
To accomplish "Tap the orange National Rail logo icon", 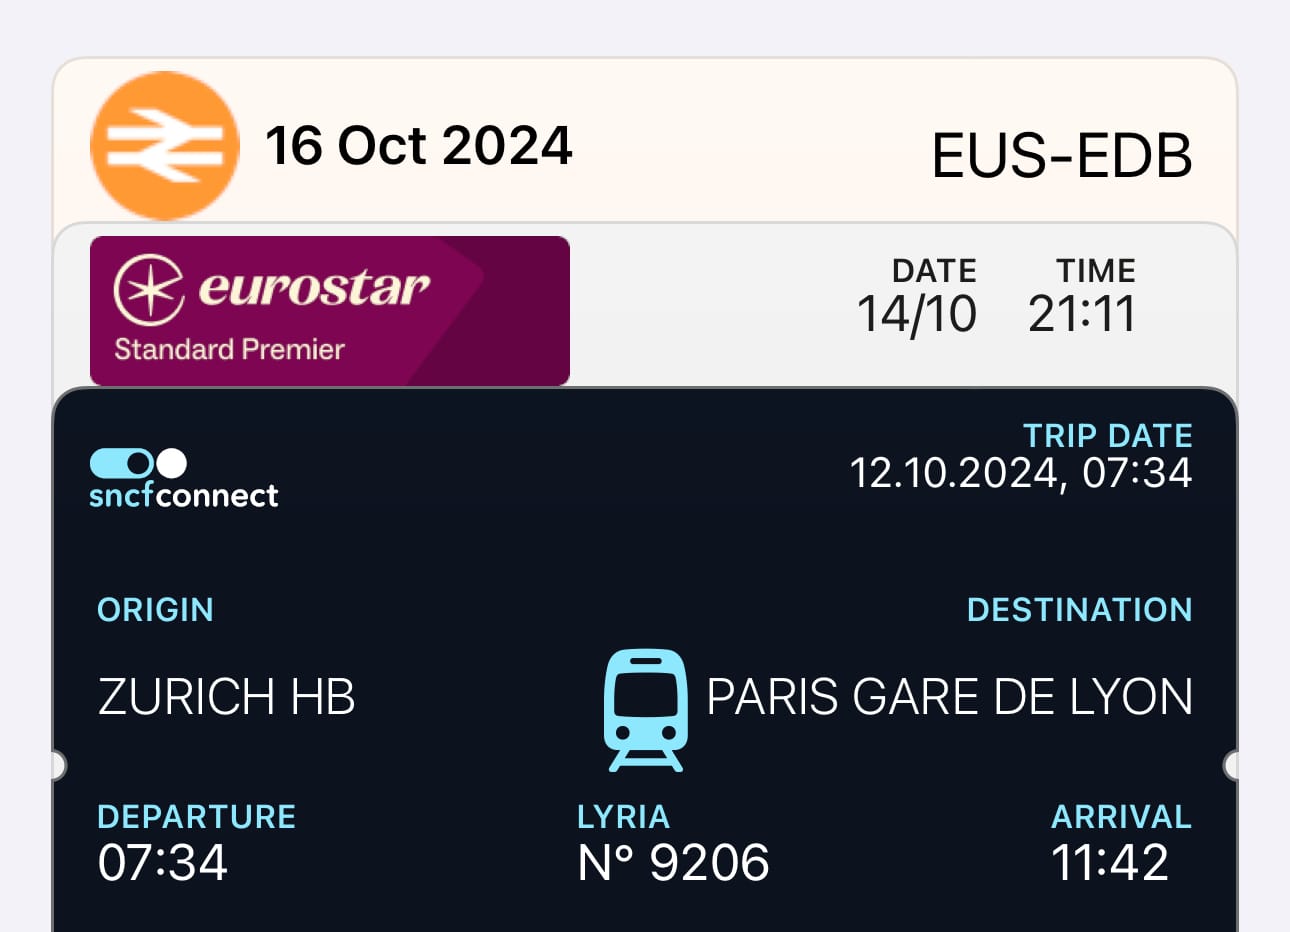I will 165,146.
